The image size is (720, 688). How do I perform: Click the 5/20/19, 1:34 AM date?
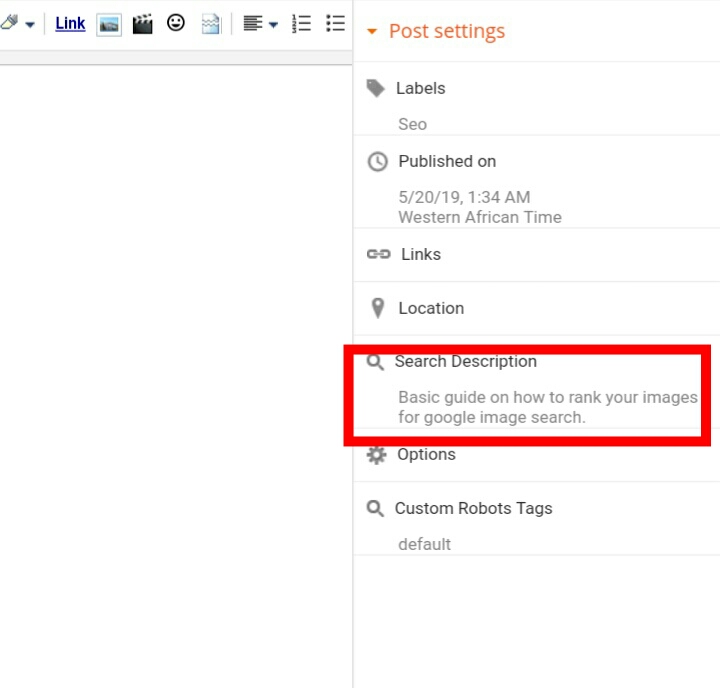point(464,197)
